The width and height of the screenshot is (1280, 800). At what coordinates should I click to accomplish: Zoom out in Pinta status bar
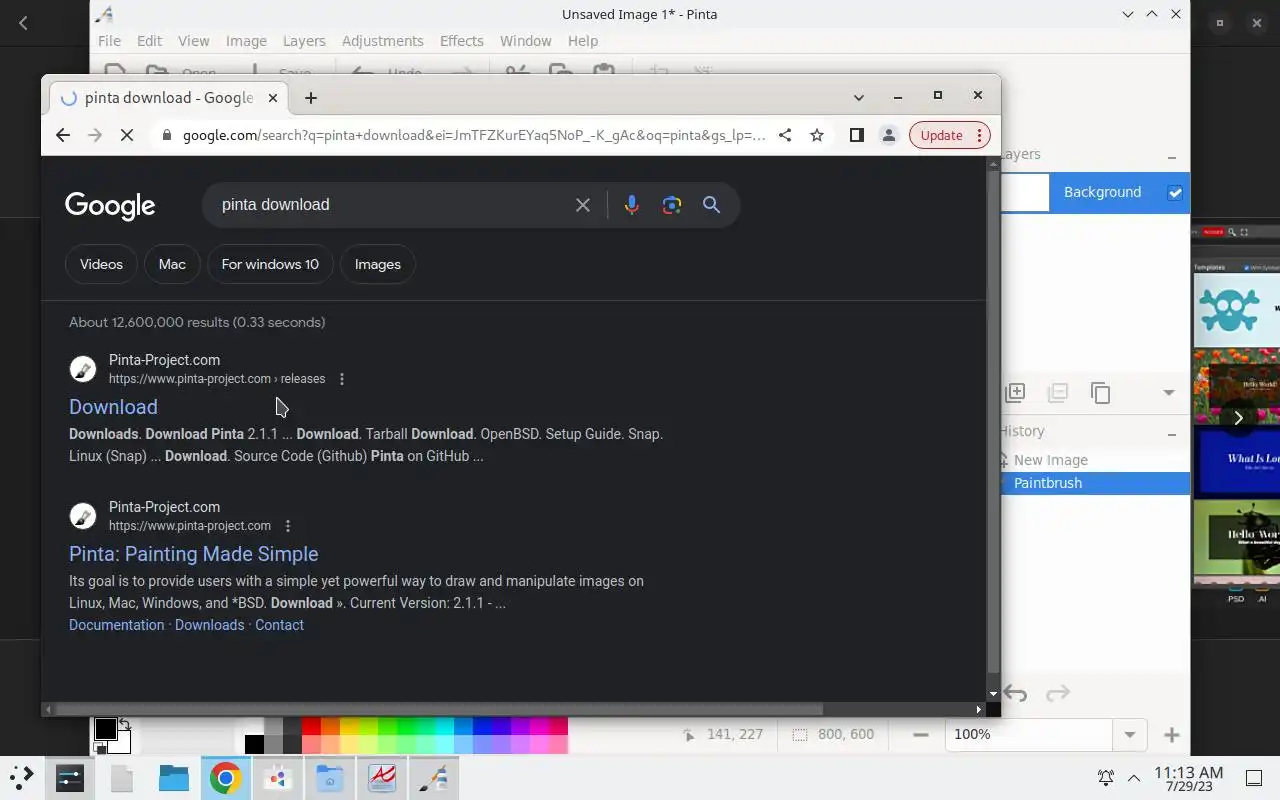921,735
